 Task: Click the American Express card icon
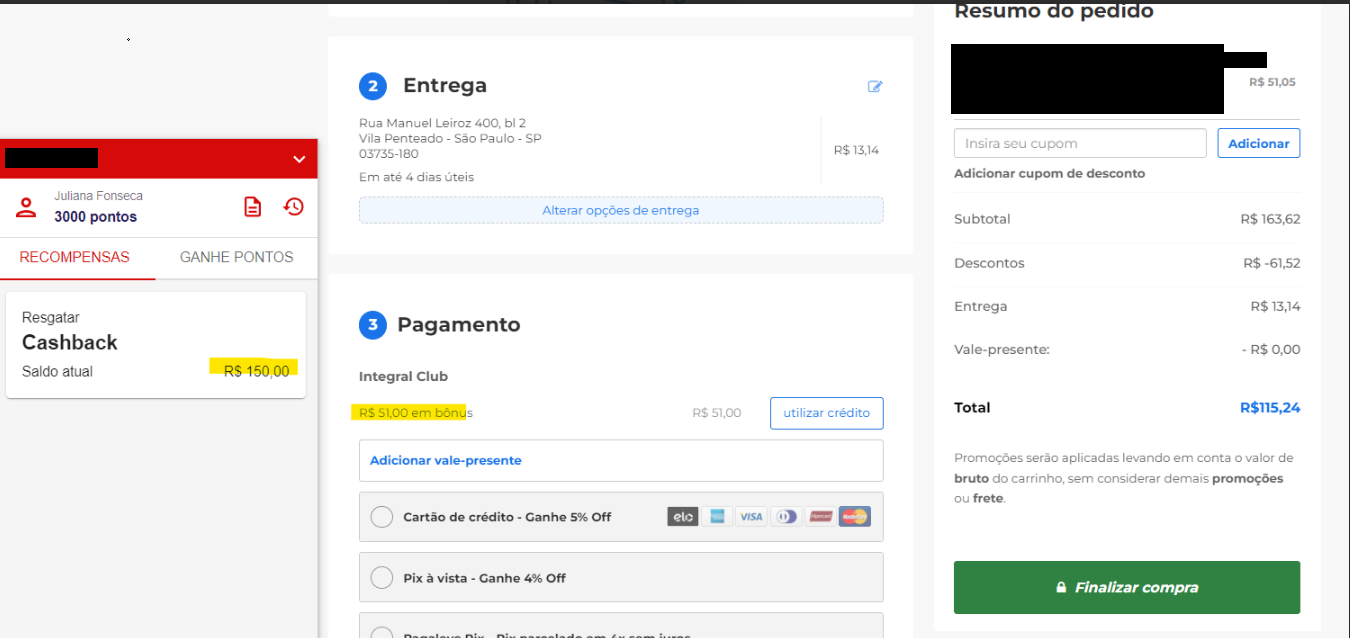tap(716, 517)
